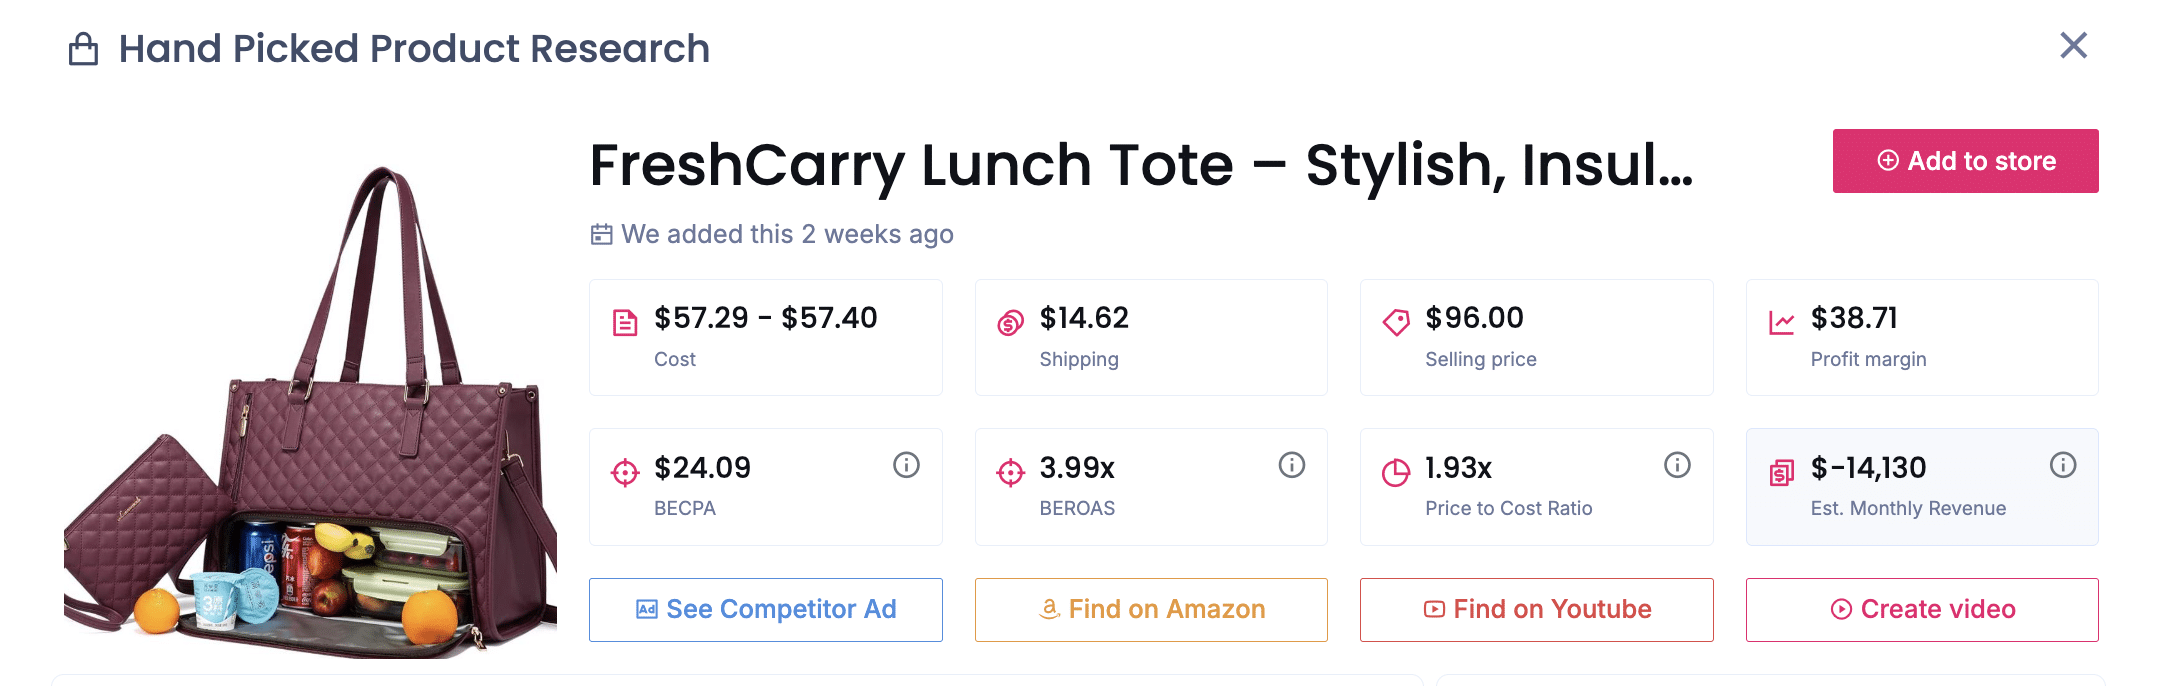Select Create video
Viewport: 2168px width, 686px height.
click(1921, 609)
